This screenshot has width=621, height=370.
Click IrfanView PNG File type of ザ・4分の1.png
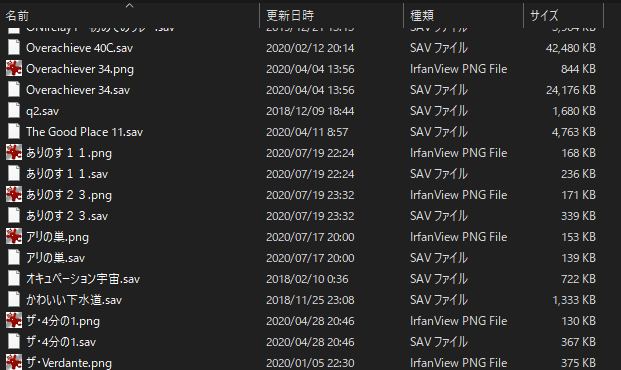458,321
